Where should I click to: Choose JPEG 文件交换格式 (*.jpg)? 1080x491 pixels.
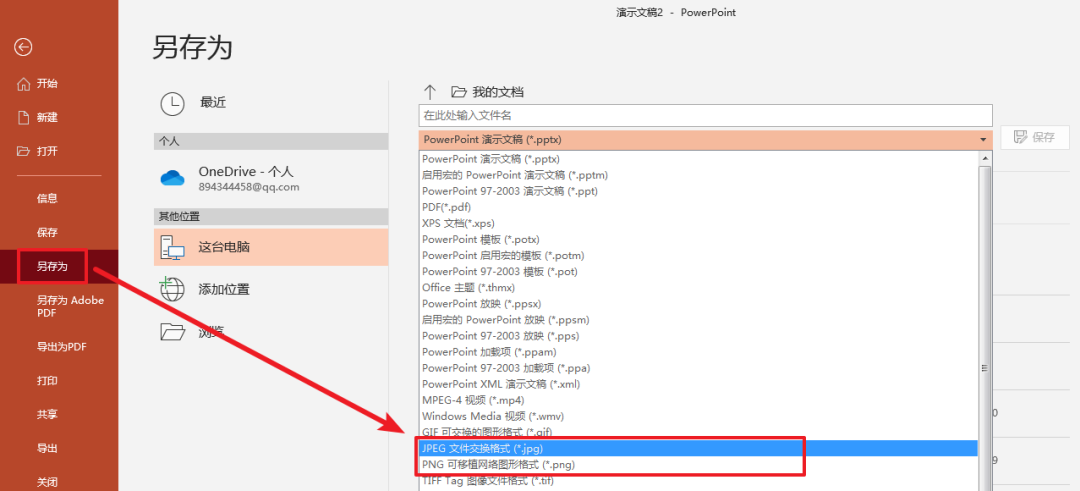[698, 448]
